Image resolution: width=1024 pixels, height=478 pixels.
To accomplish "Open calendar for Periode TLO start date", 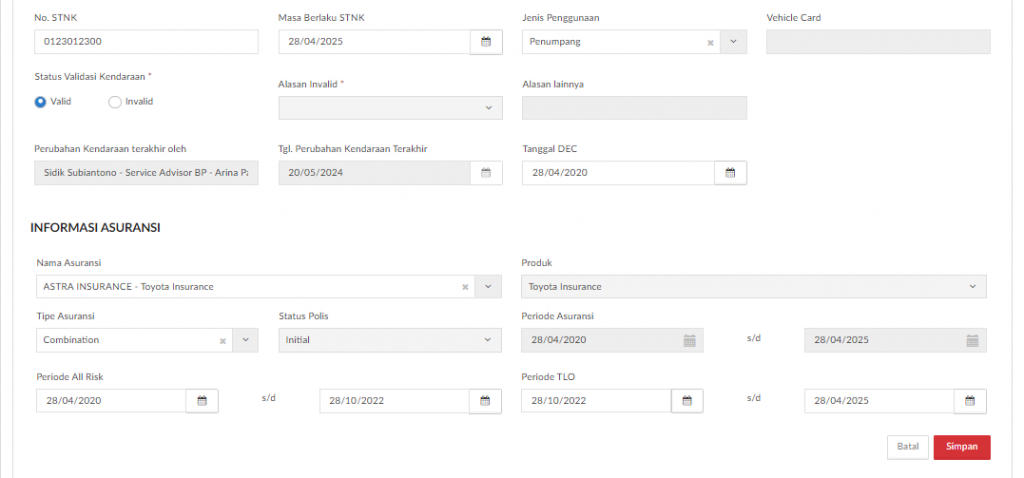I will [687, 401].
